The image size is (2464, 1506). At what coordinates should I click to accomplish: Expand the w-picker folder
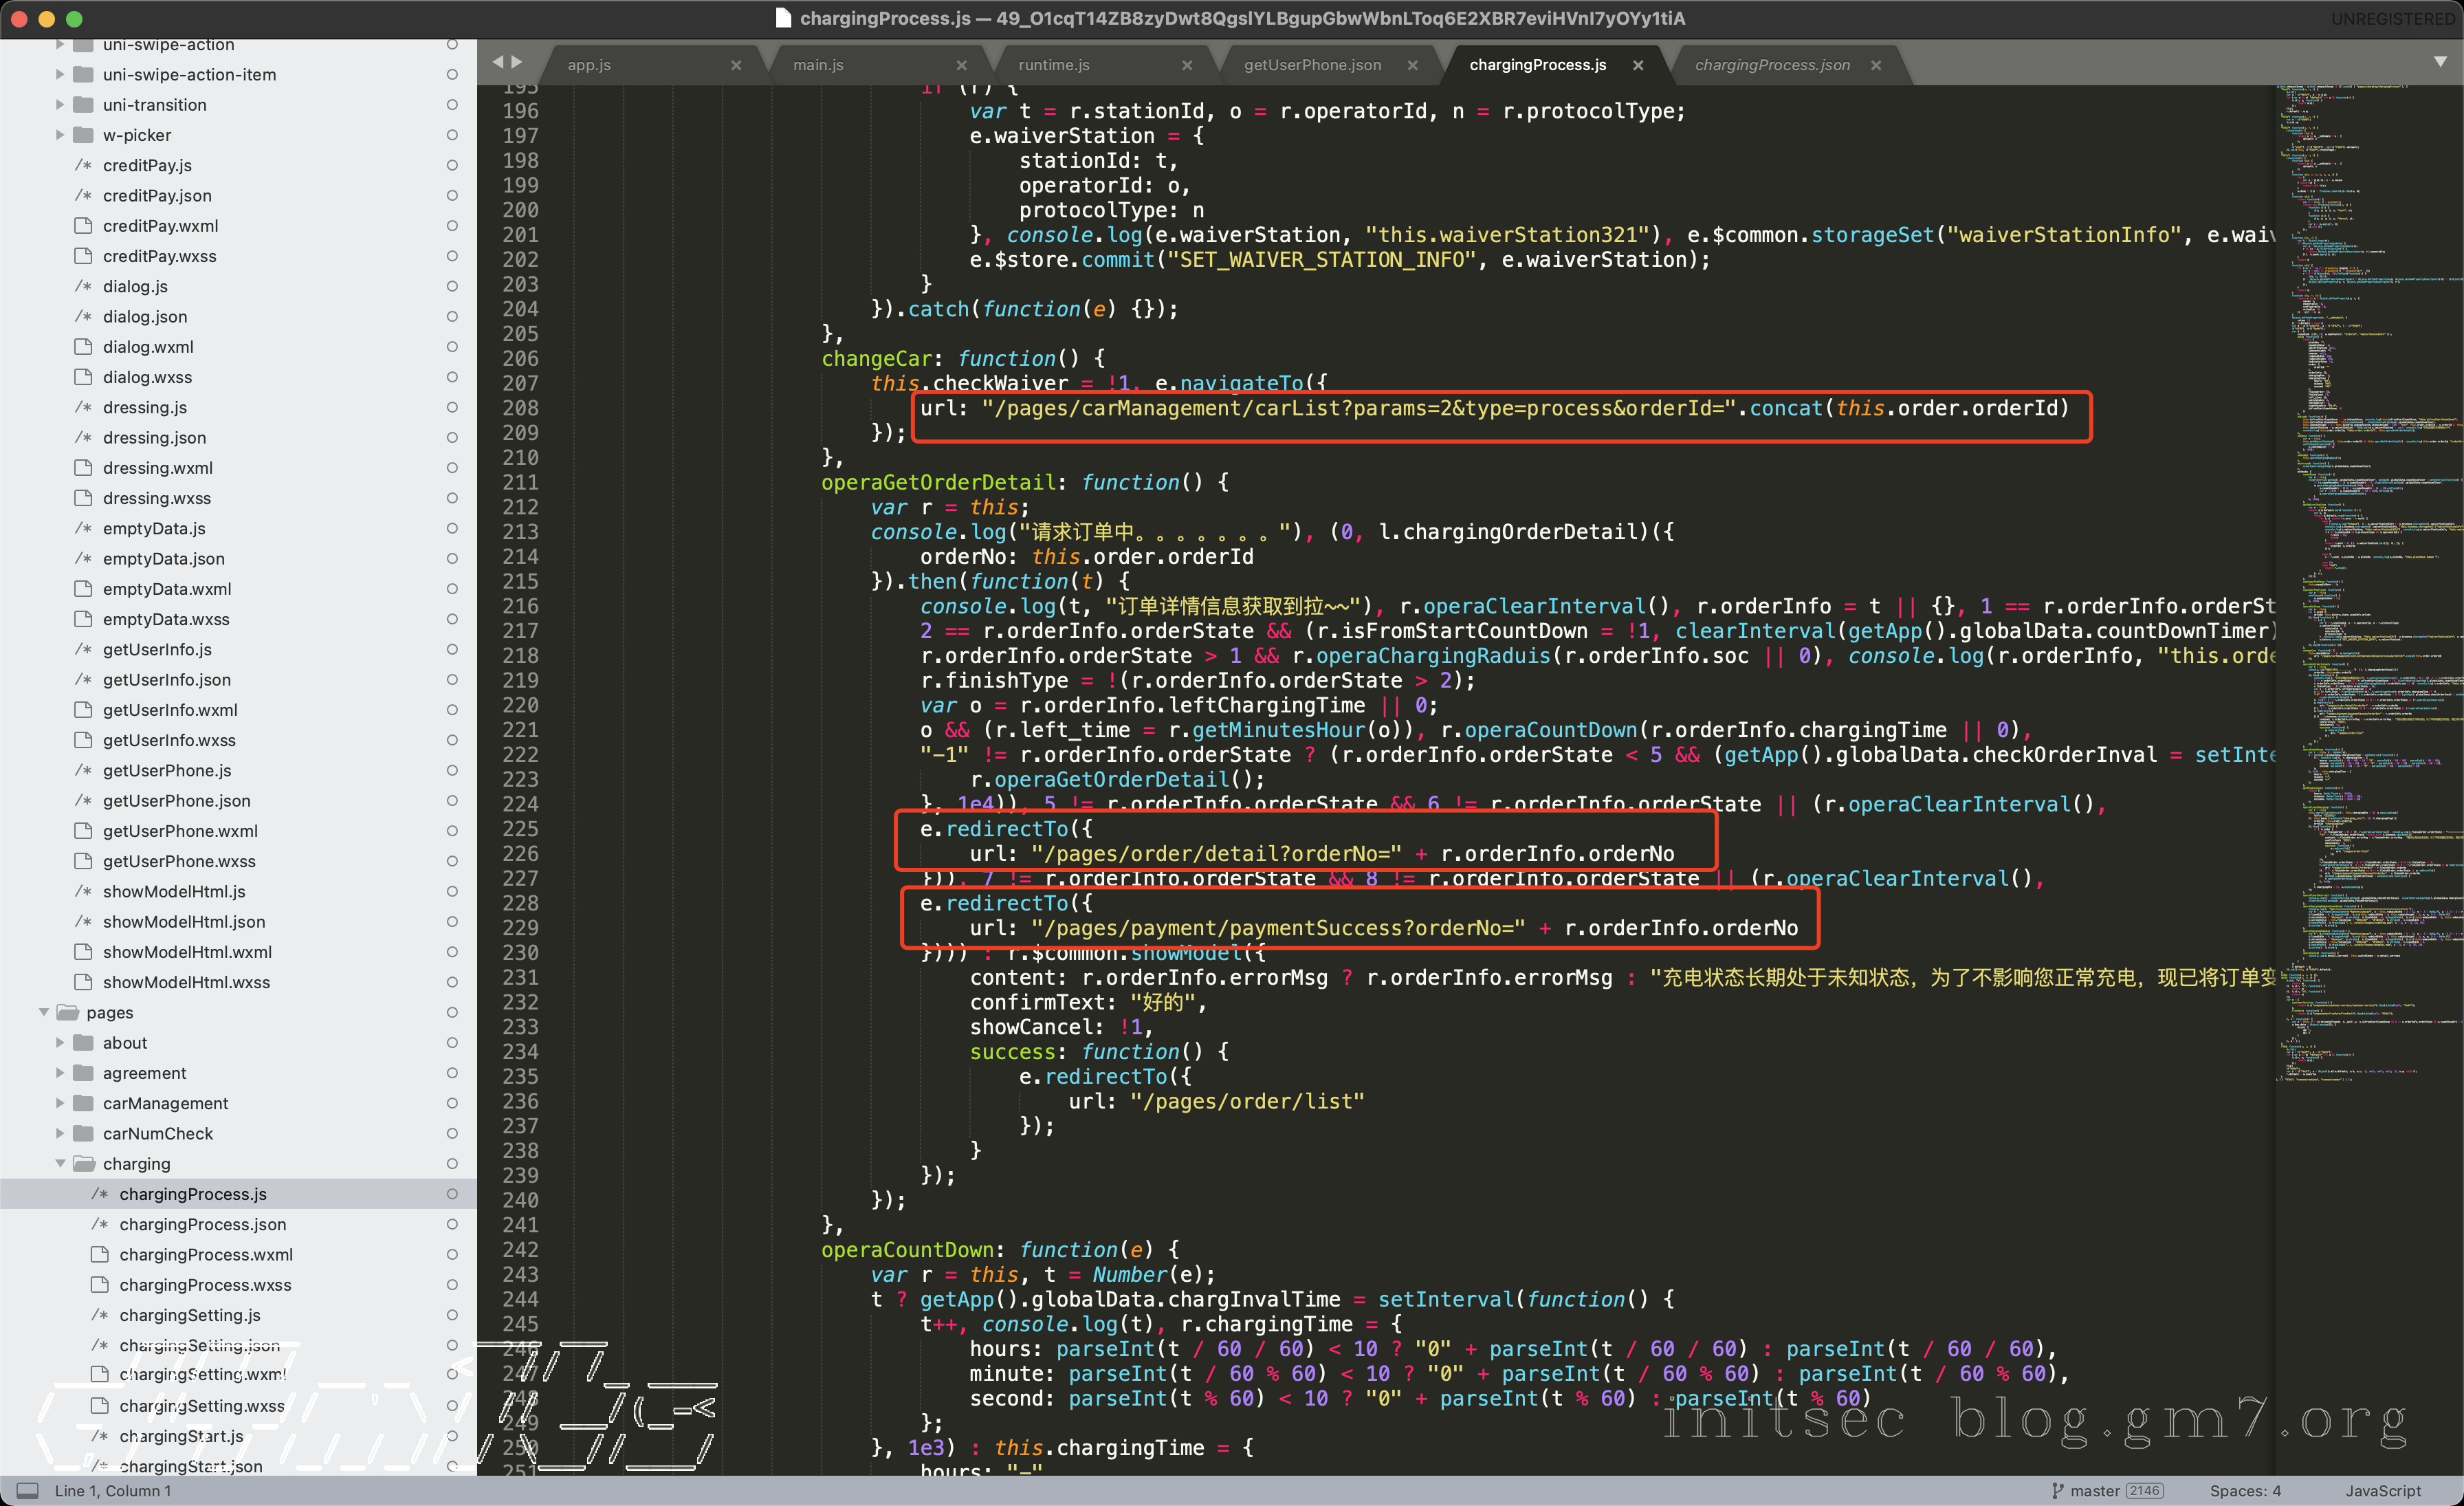(x=60, y=135)
